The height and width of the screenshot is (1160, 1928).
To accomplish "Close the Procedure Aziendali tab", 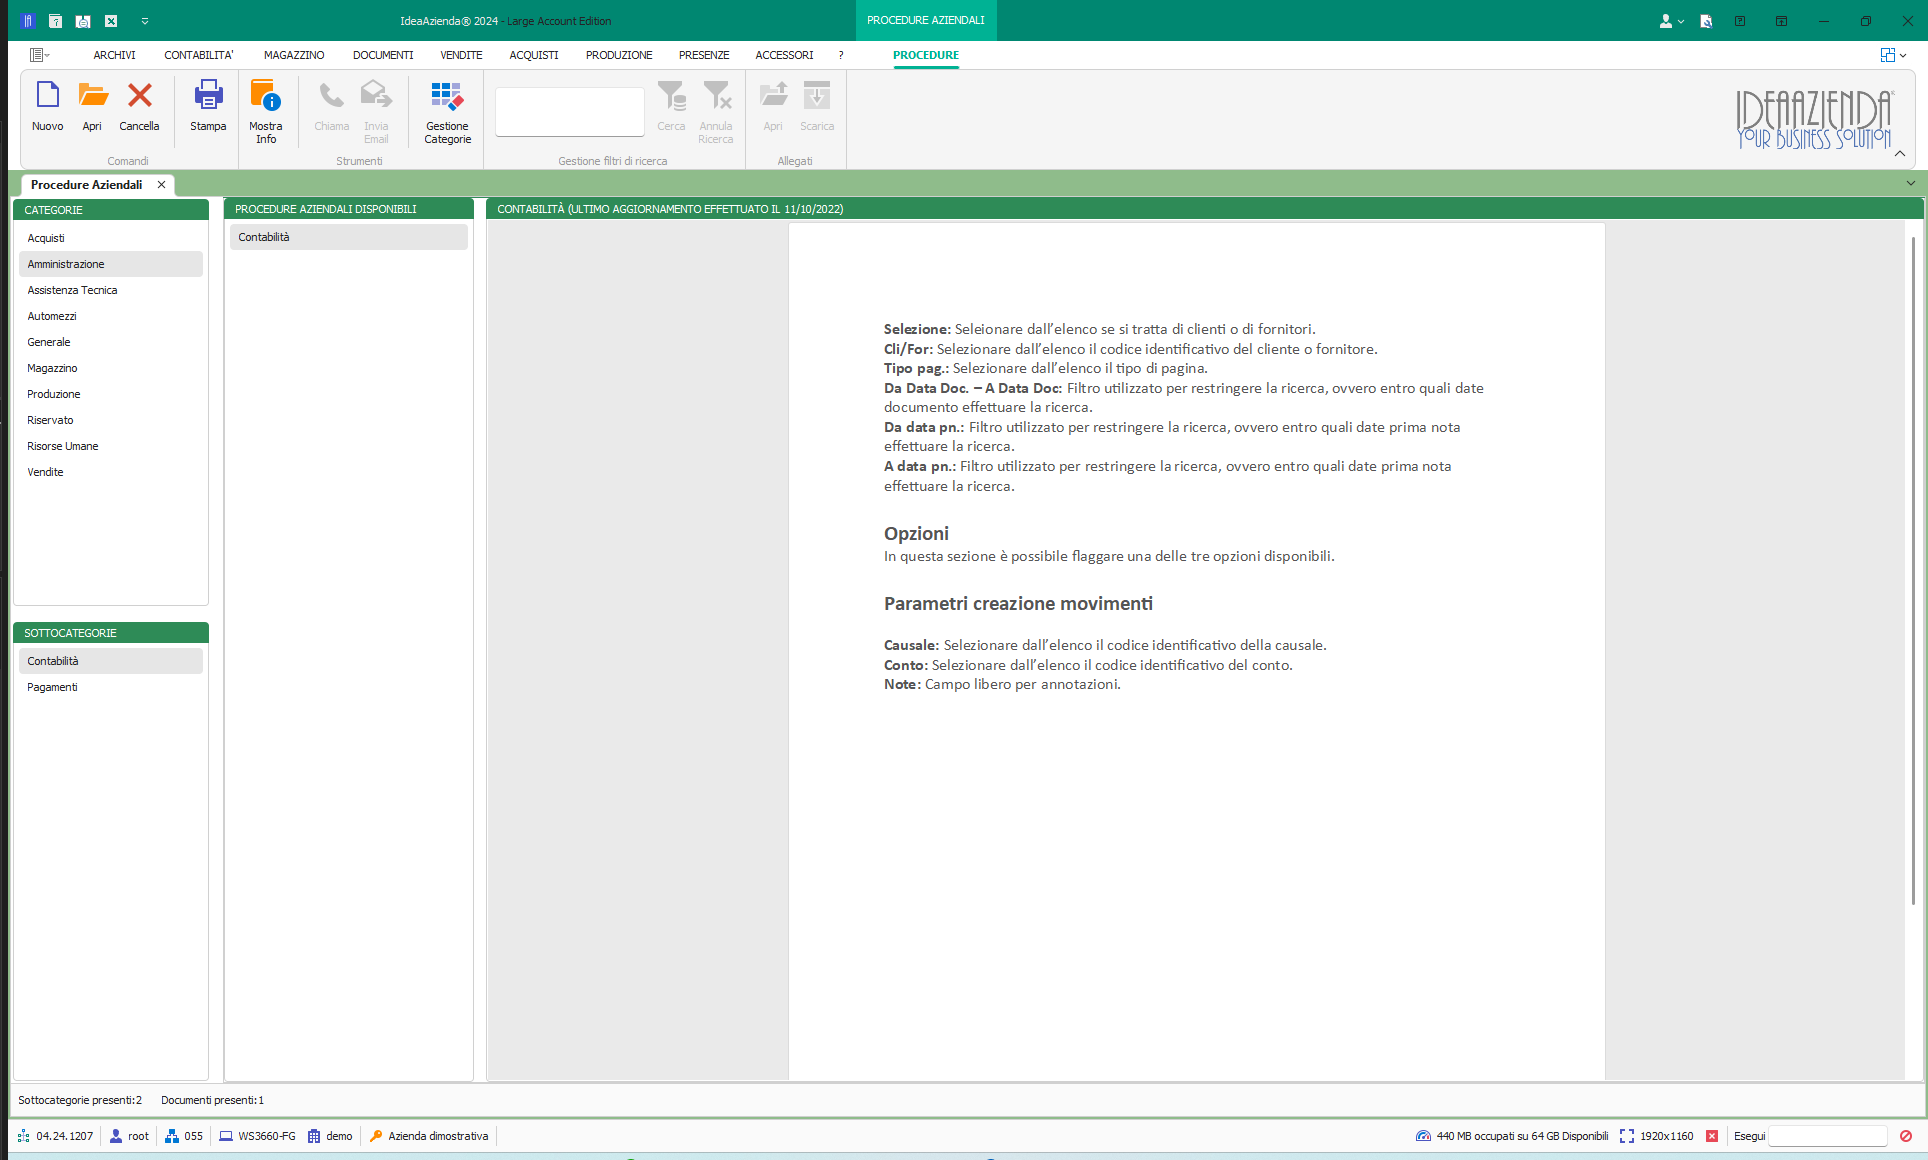I will 161,185.
